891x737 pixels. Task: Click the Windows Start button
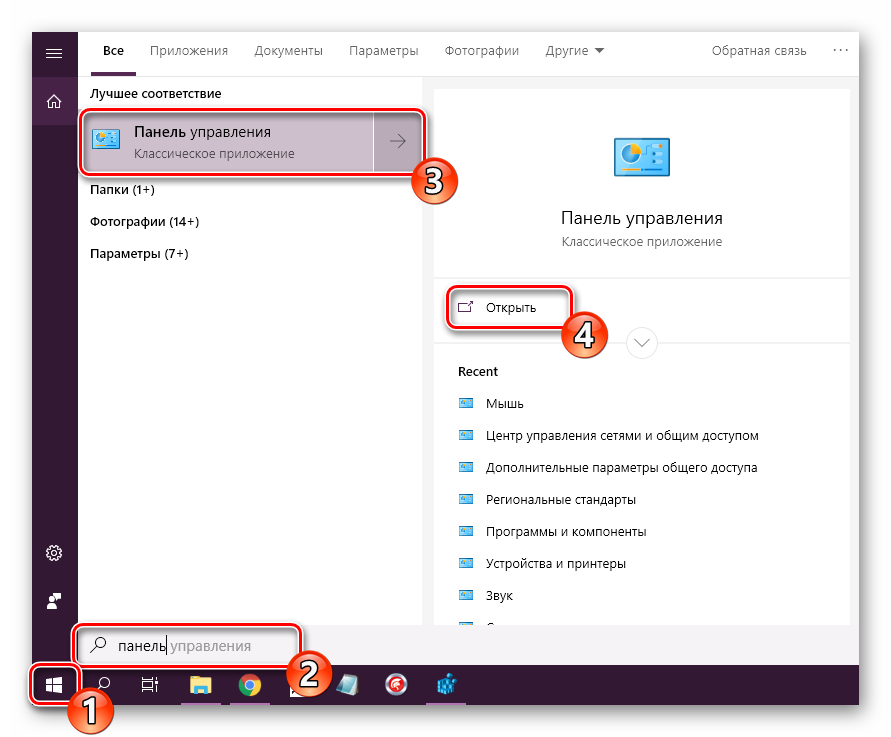point(54,685)
